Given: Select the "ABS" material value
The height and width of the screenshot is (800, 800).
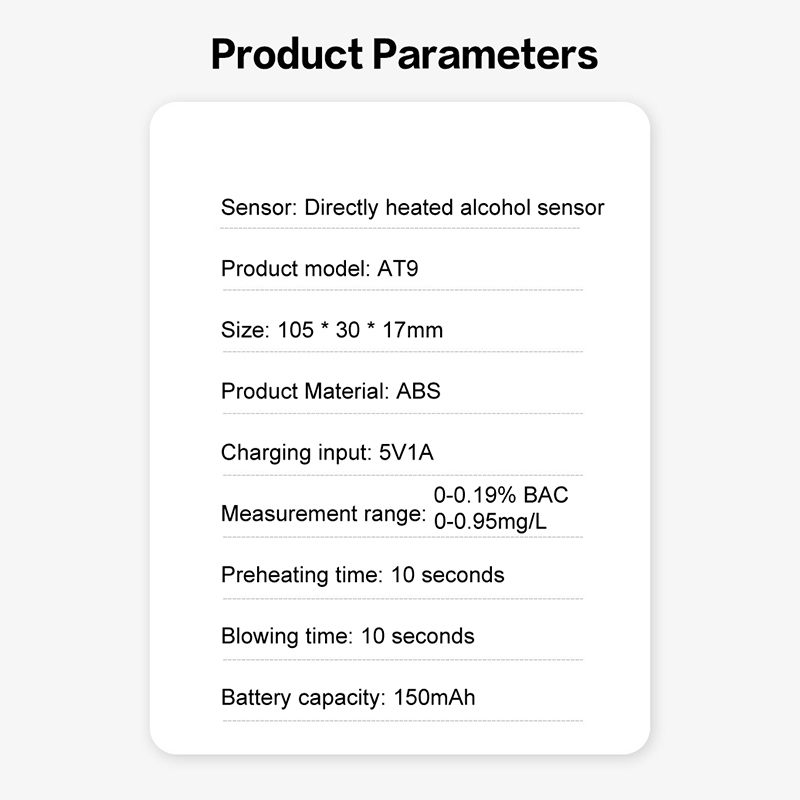Looking at the screenshot, I should coord(418,391).
